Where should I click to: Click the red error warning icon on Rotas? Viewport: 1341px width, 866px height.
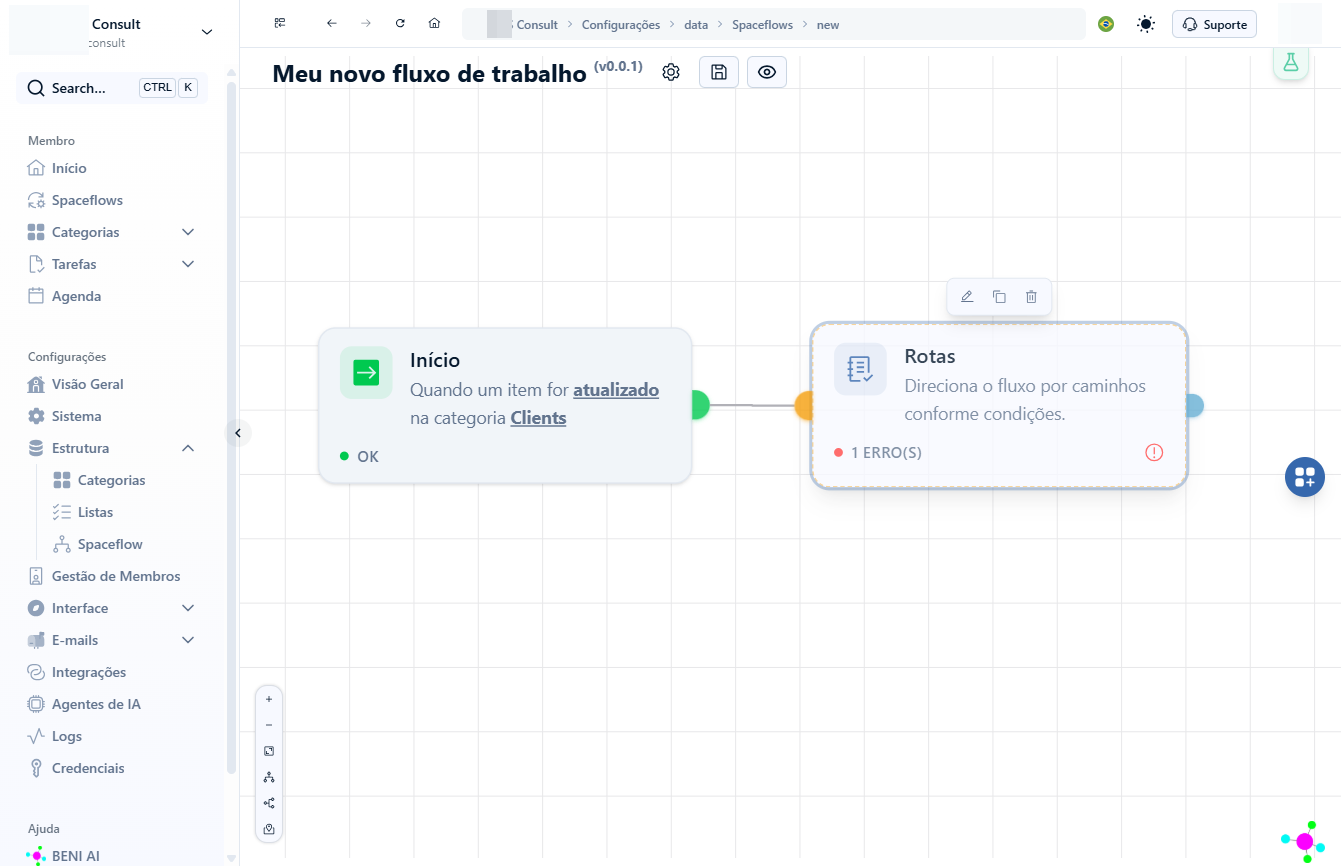[x=1154, y=453]
